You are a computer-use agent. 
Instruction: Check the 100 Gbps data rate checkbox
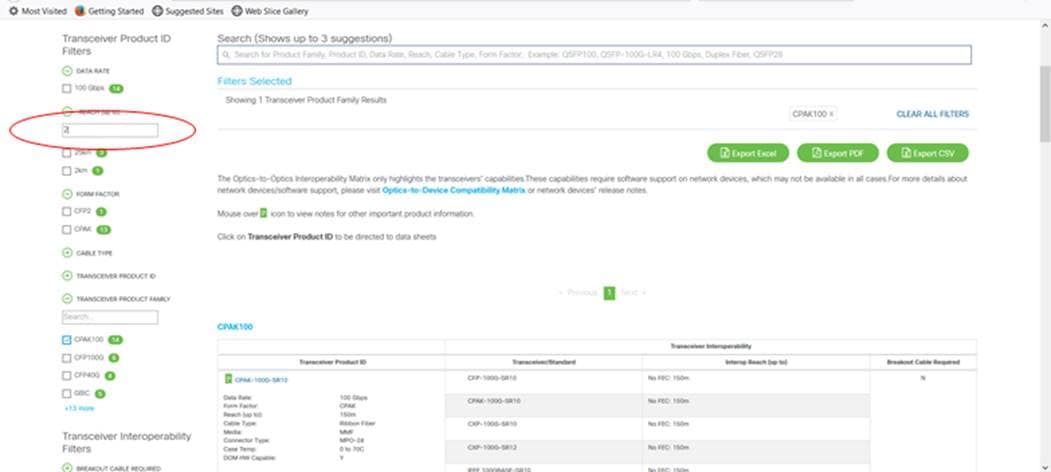(66, 88)
